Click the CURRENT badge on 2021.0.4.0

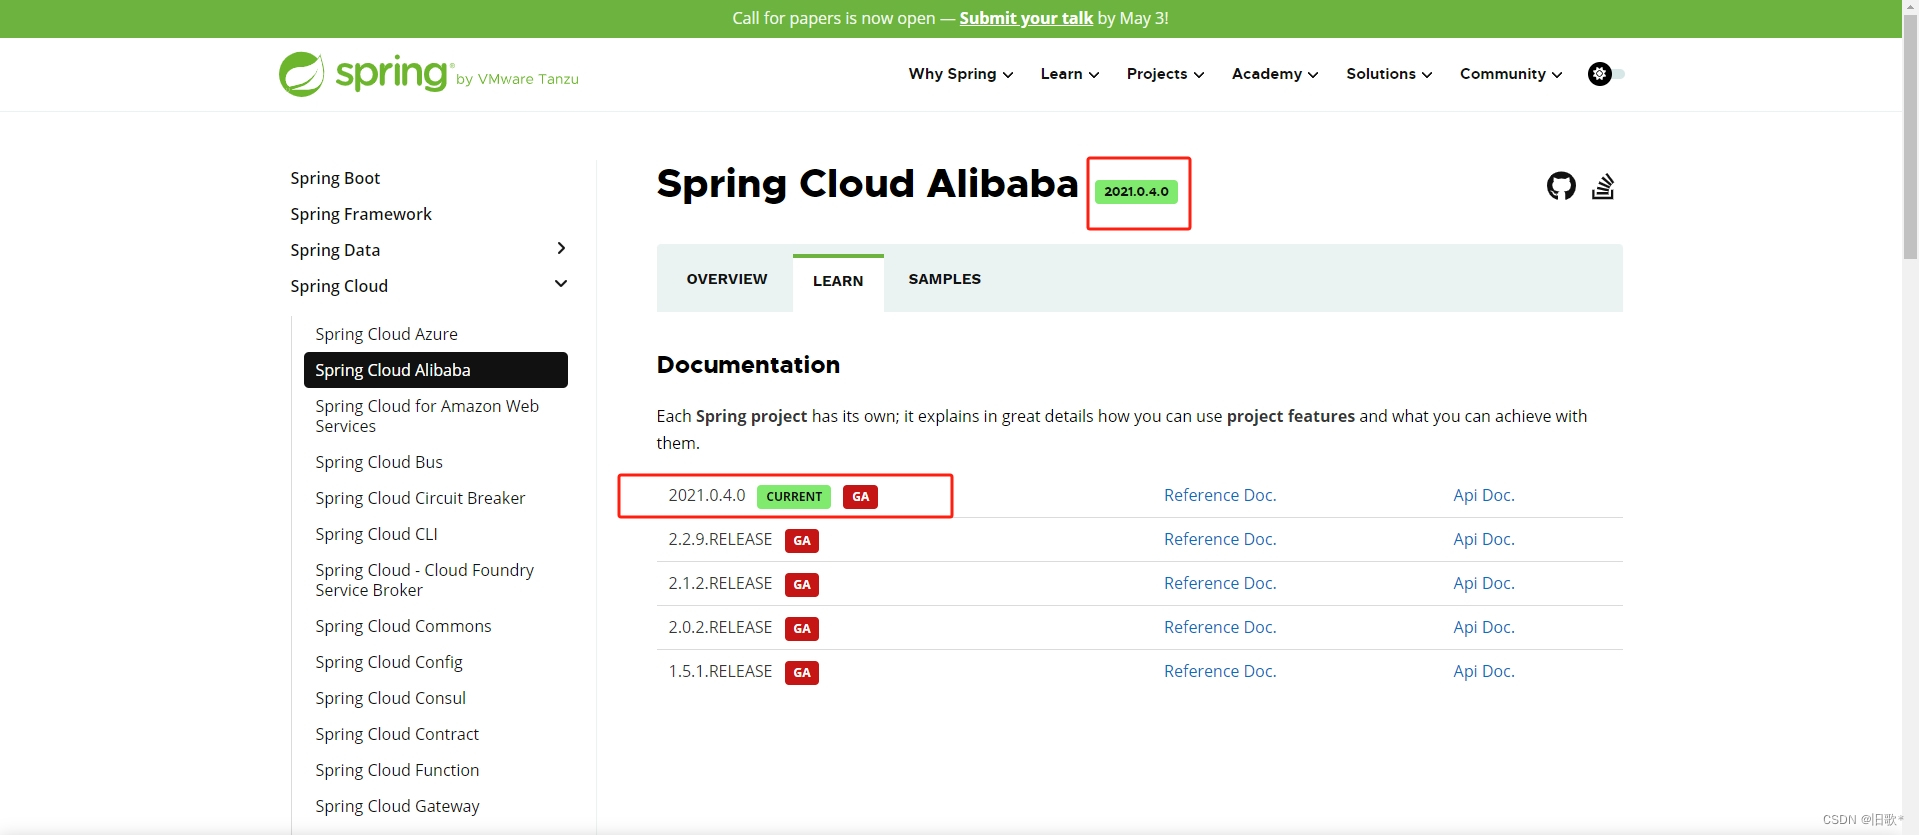pos(794,497)
